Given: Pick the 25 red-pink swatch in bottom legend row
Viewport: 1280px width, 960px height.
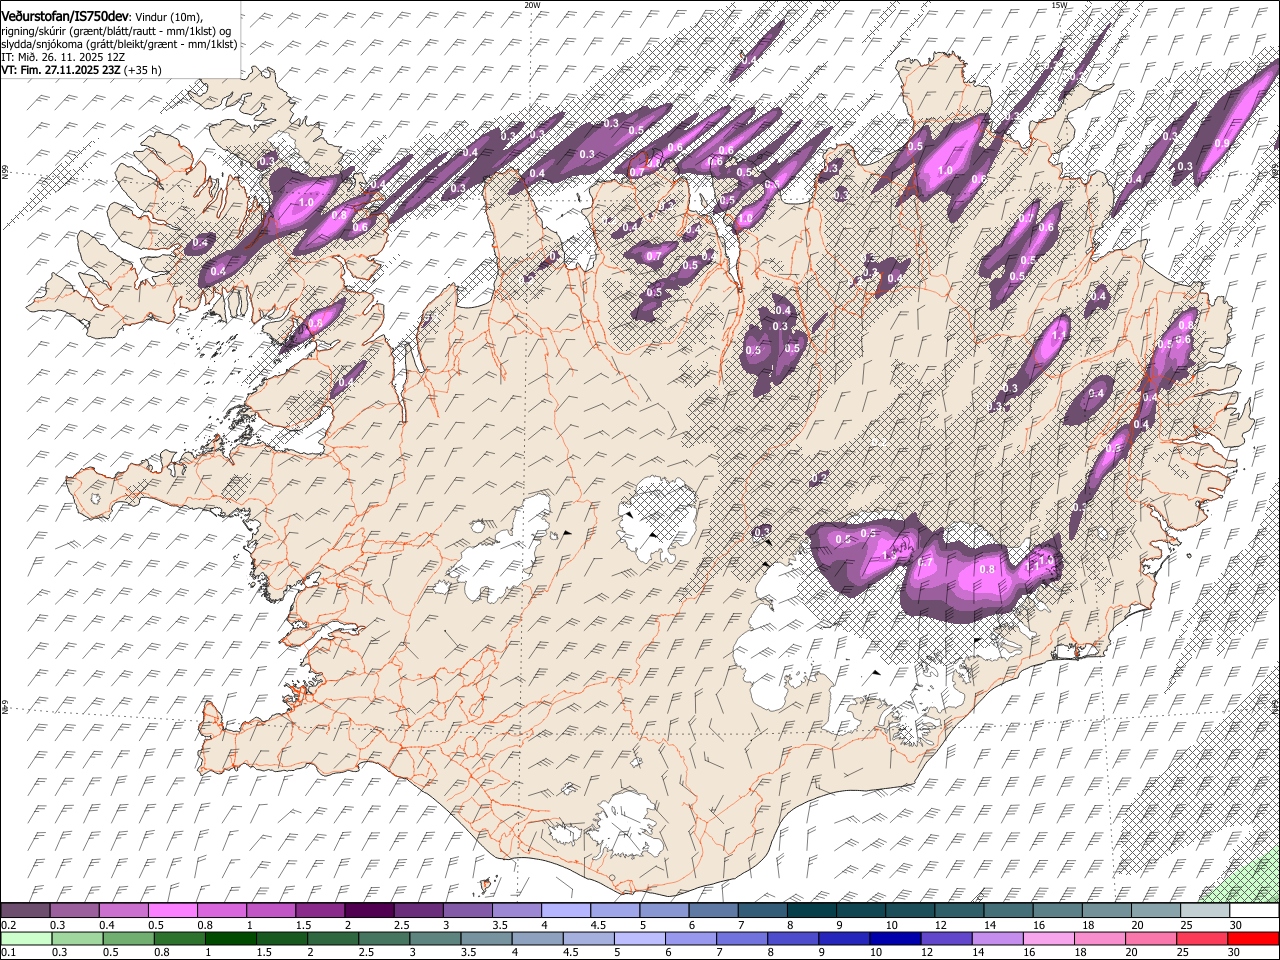Looking at the screenshot, I should [x=1202, y=938].
